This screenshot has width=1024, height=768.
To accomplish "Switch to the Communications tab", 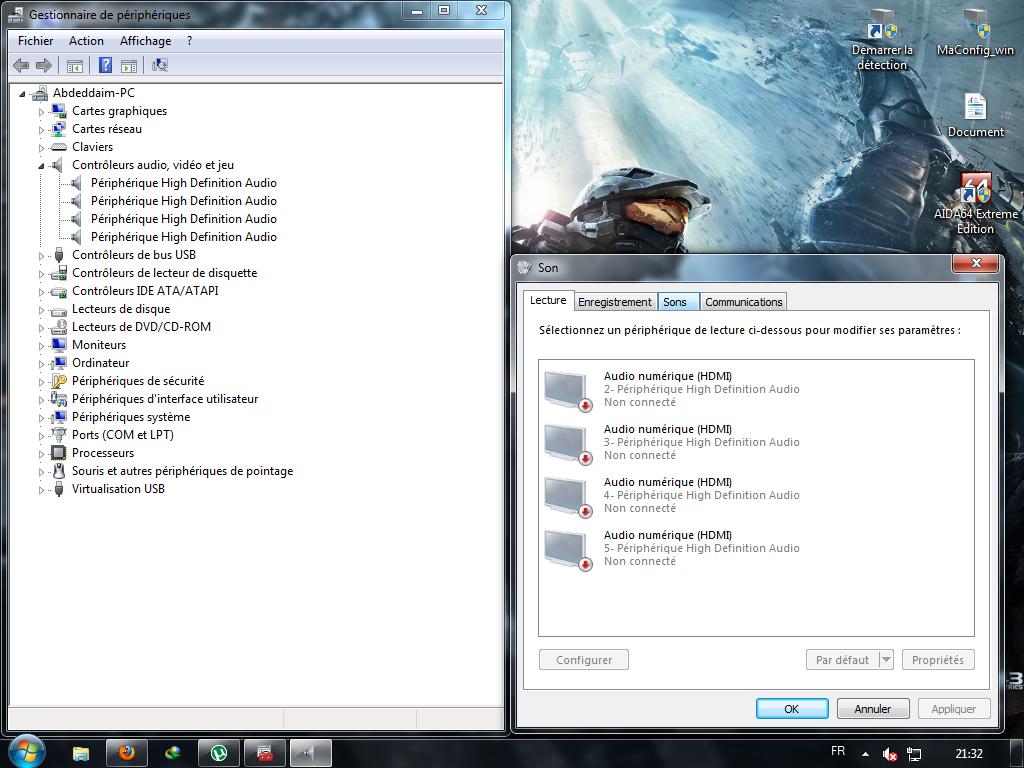I will point(743,302).
